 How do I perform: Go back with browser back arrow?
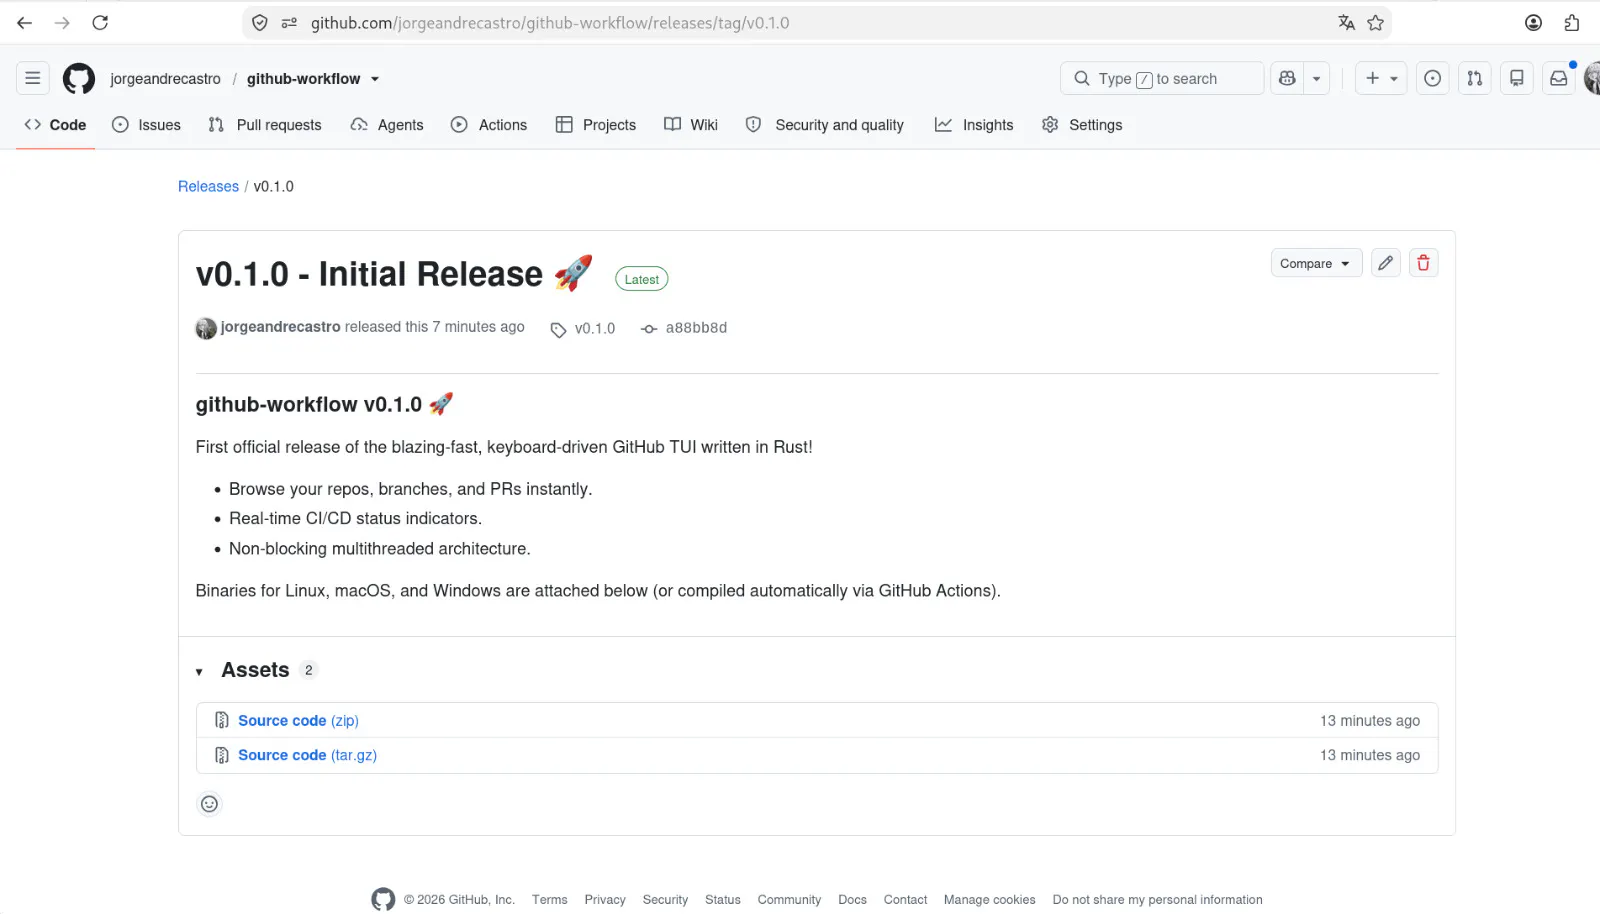pyautogui.click(x=25, y=23)
